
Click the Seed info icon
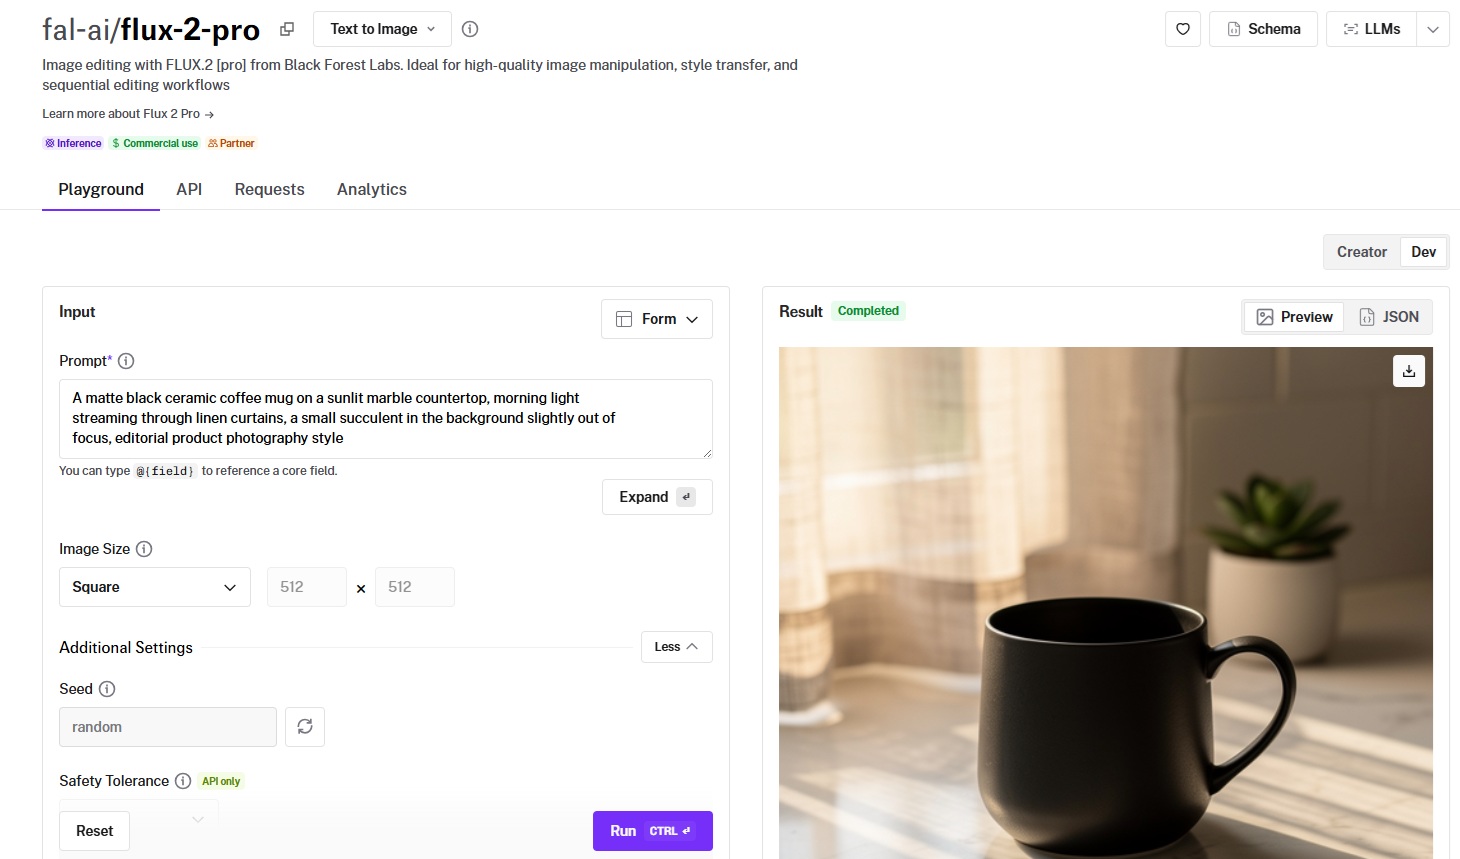coord(107,689)
